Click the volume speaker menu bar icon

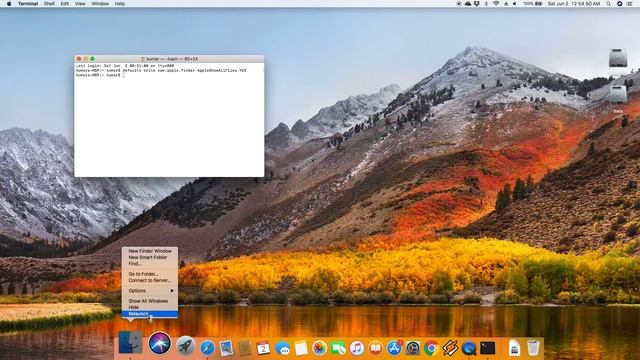point(515,4)
